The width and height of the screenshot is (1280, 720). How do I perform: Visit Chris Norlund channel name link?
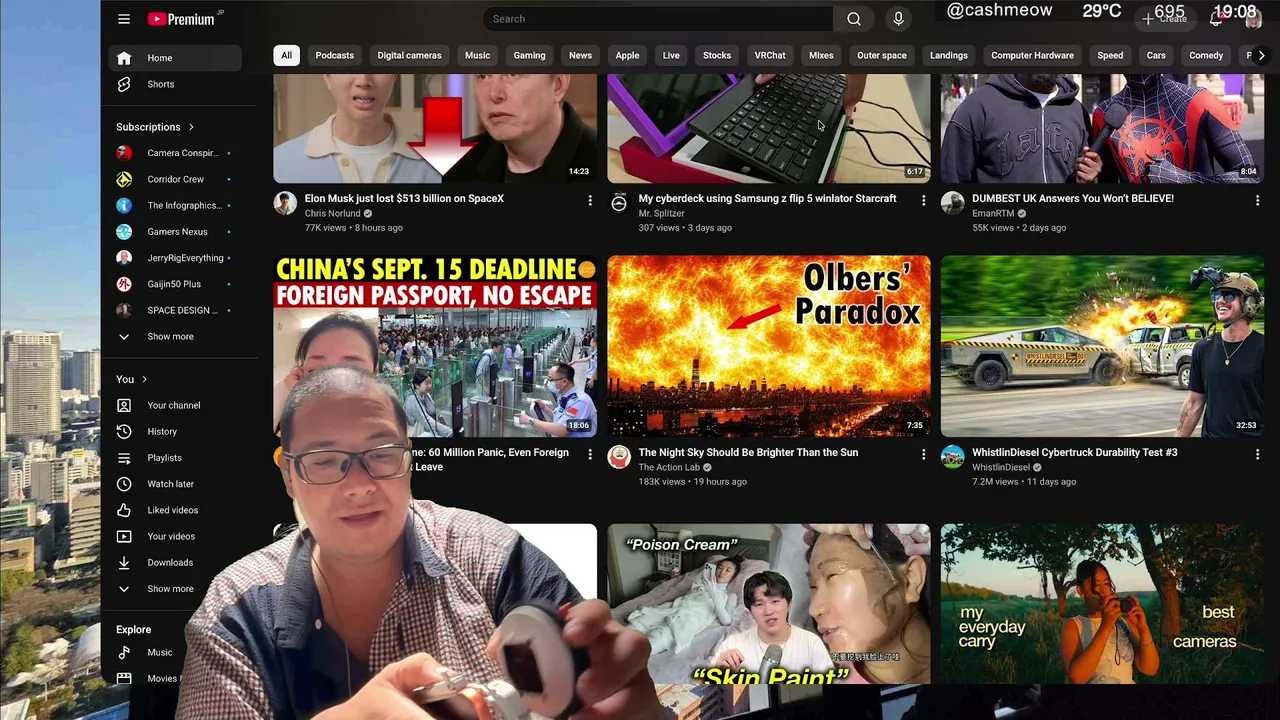pyautogui.click(x=333, y=213)
